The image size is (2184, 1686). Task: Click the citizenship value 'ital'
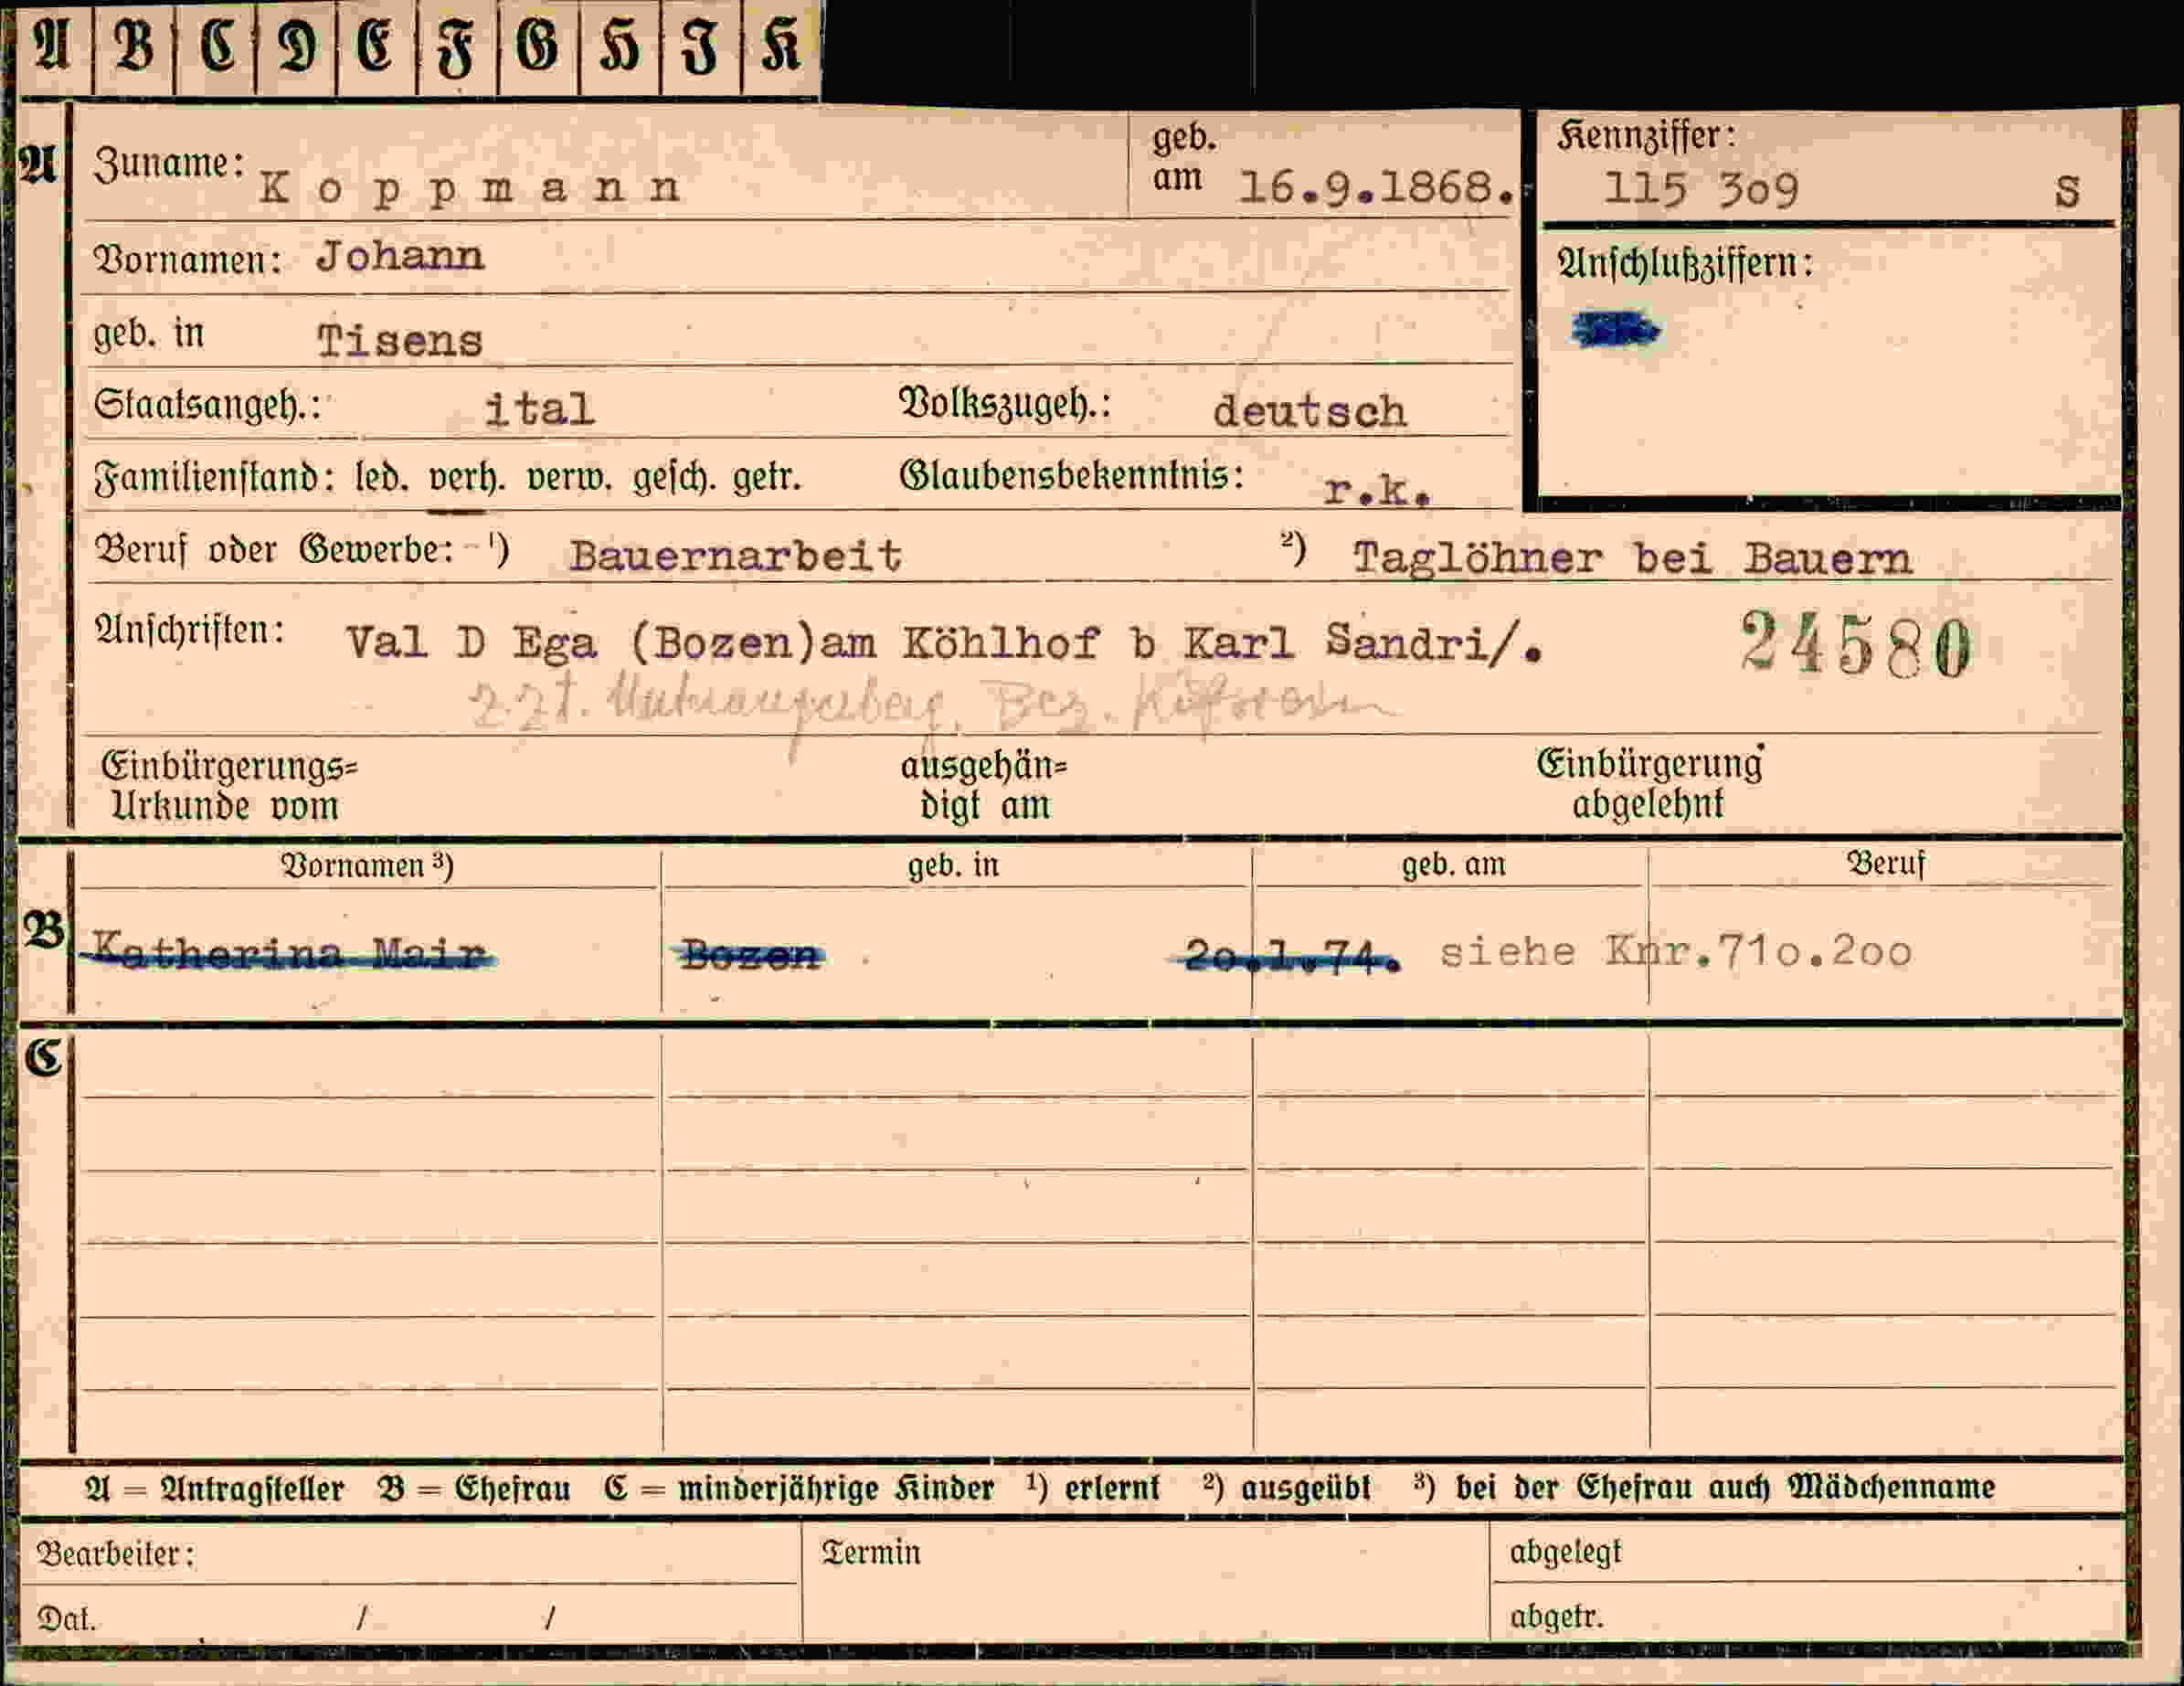pos(540,409)
